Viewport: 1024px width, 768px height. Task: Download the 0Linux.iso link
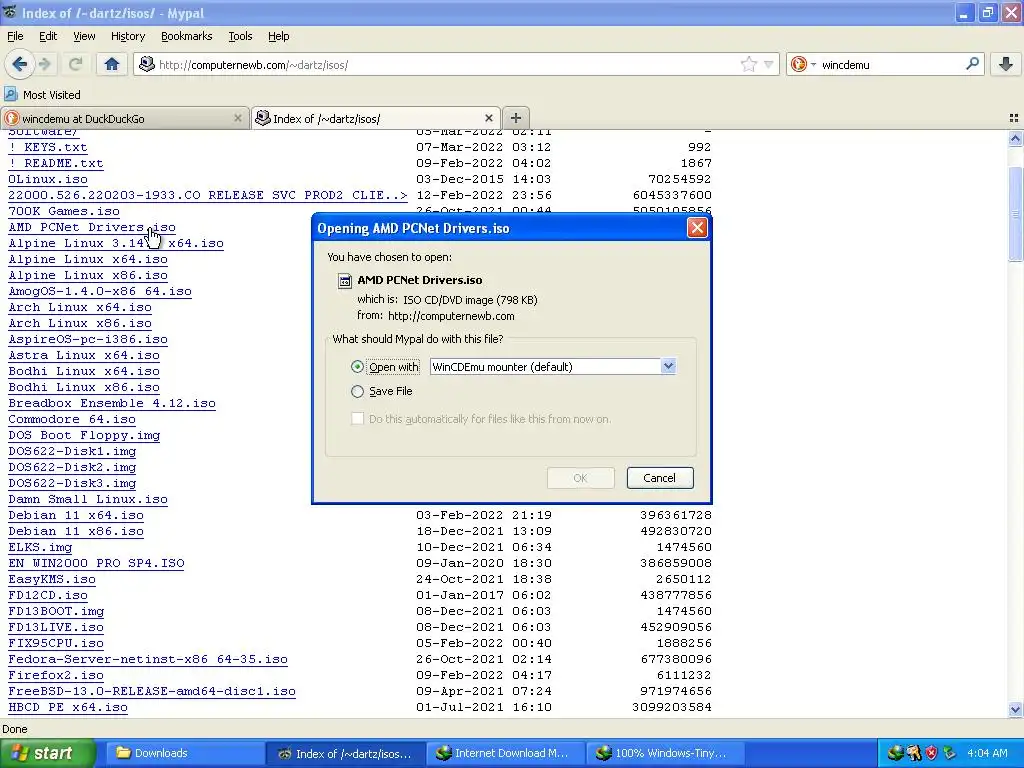(48, 179)
